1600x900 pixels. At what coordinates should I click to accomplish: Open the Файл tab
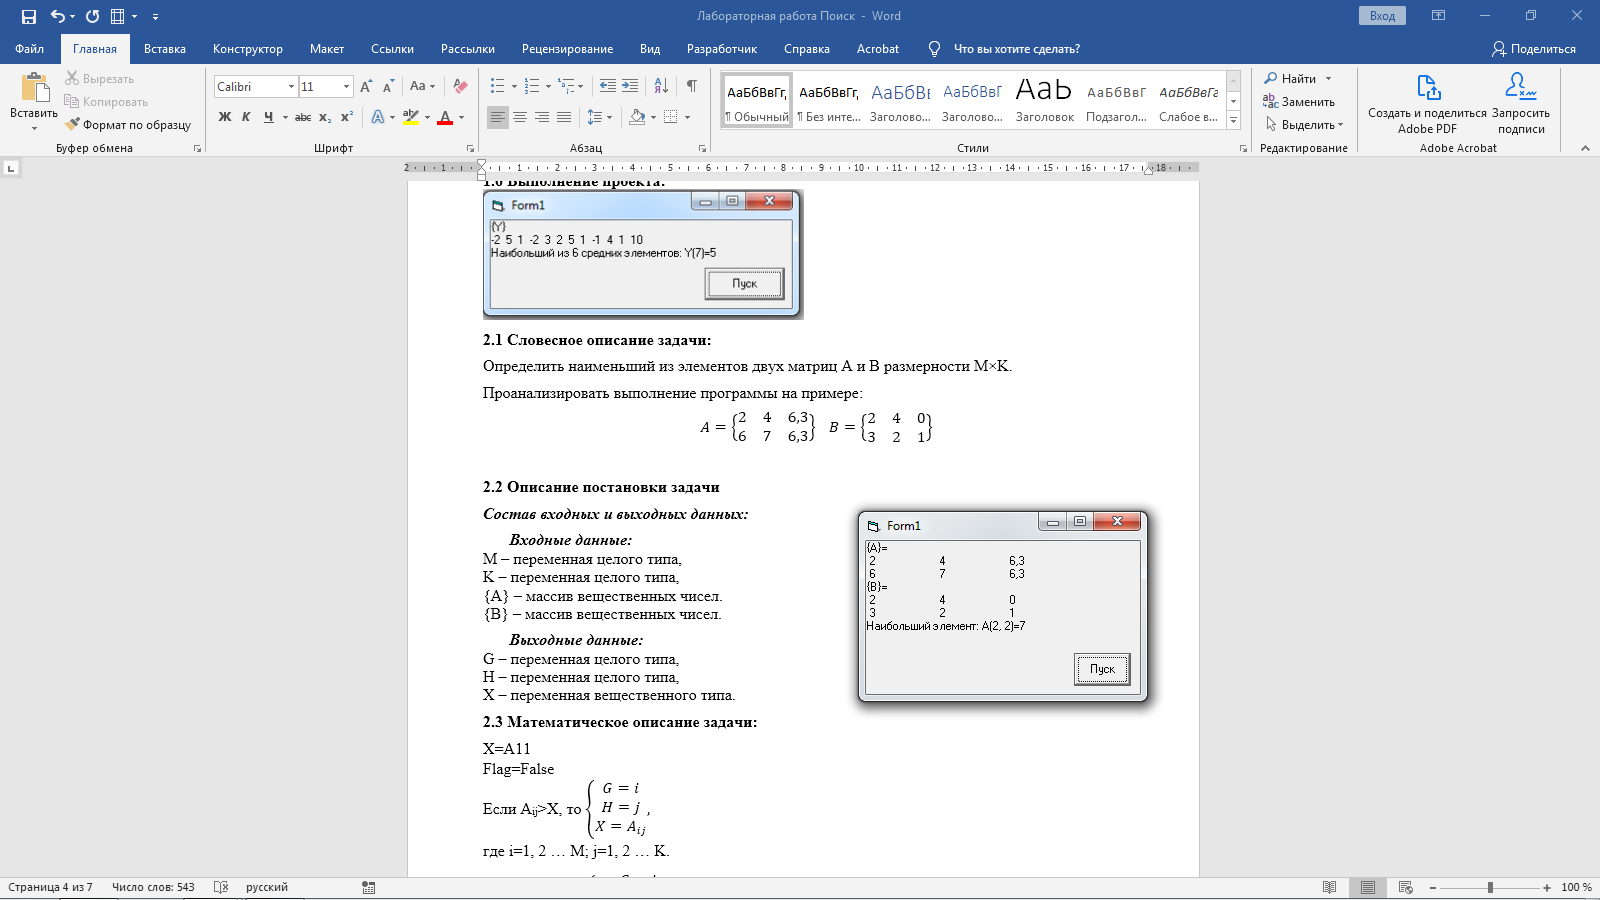(29, 49)
